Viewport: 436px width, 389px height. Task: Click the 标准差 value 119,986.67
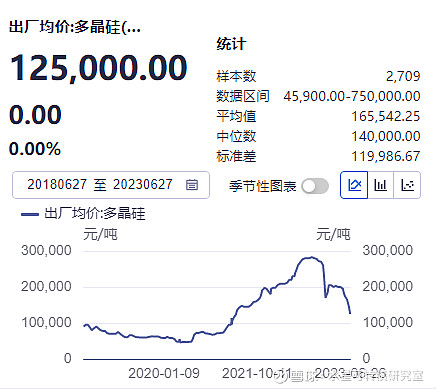pyautogui.click(x=386, y=156)
